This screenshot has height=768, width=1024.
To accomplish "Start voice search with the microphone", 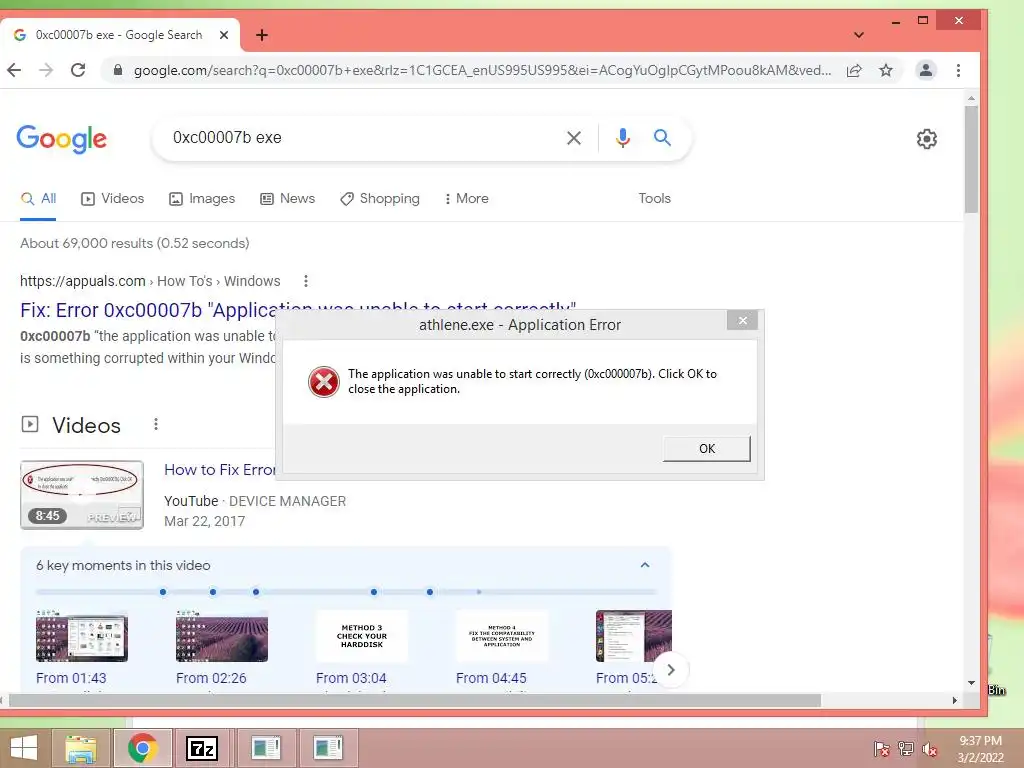I will [x=622, y=138].
